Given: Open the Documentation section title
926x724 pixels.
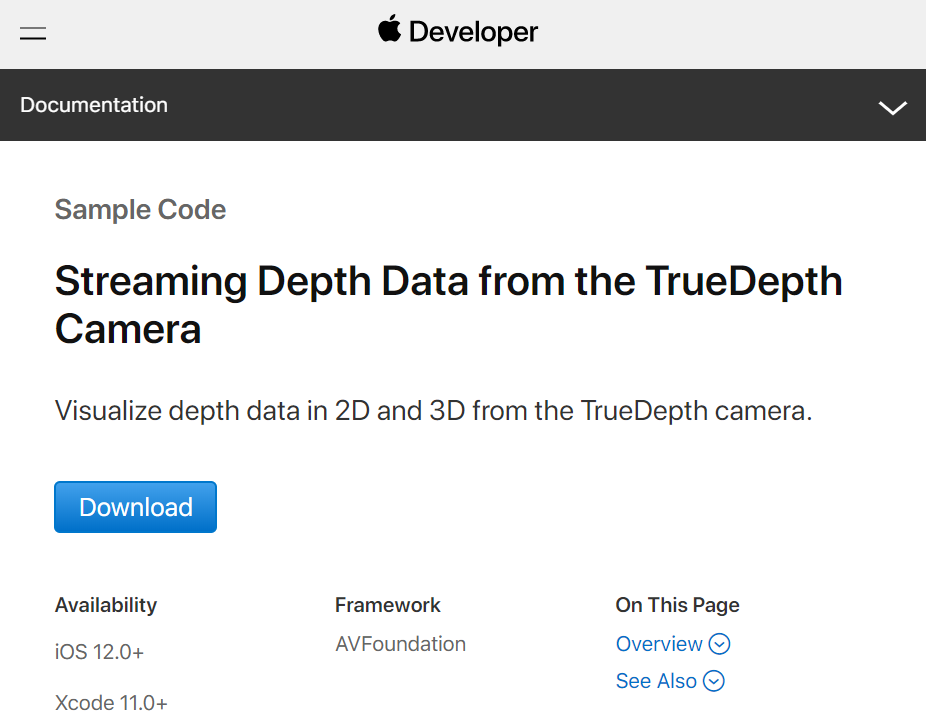Looking at the screenshot, I should click(x=94, y=105).
